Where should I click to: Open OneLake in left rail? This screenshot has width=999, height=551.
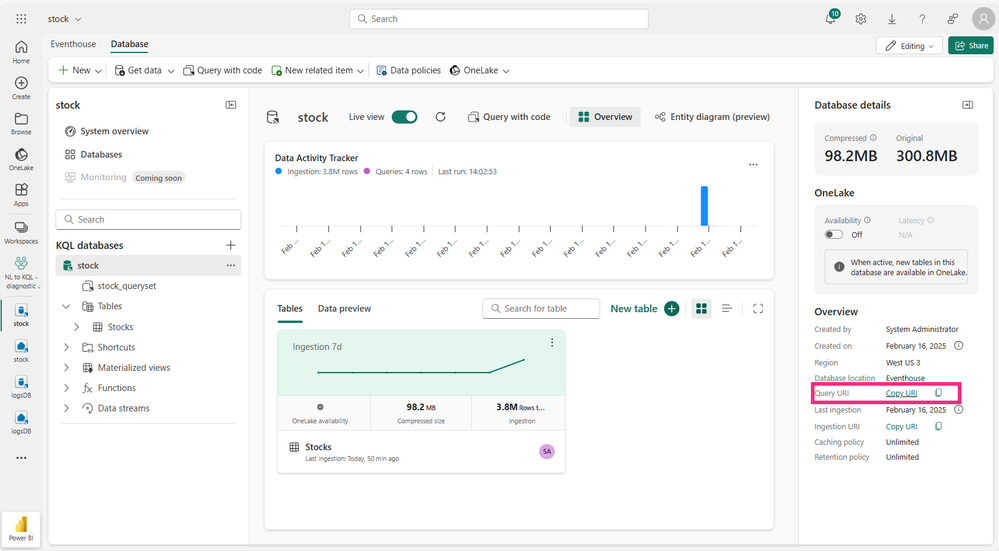point(21,159)
